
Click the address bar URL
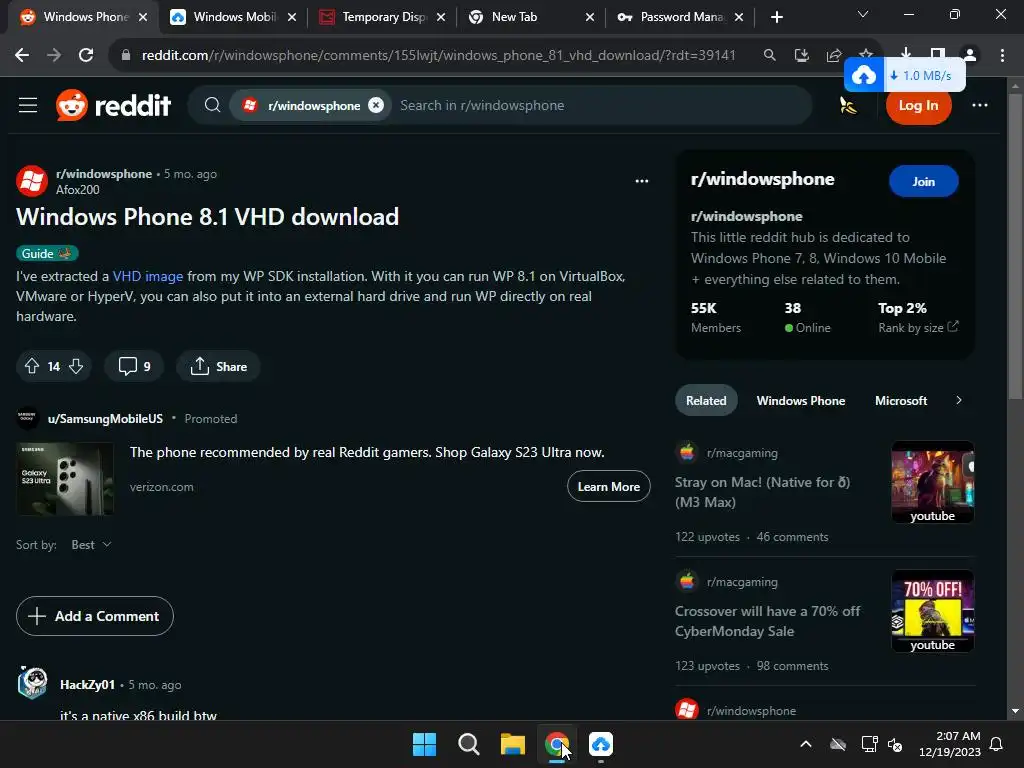pos(438,55)
